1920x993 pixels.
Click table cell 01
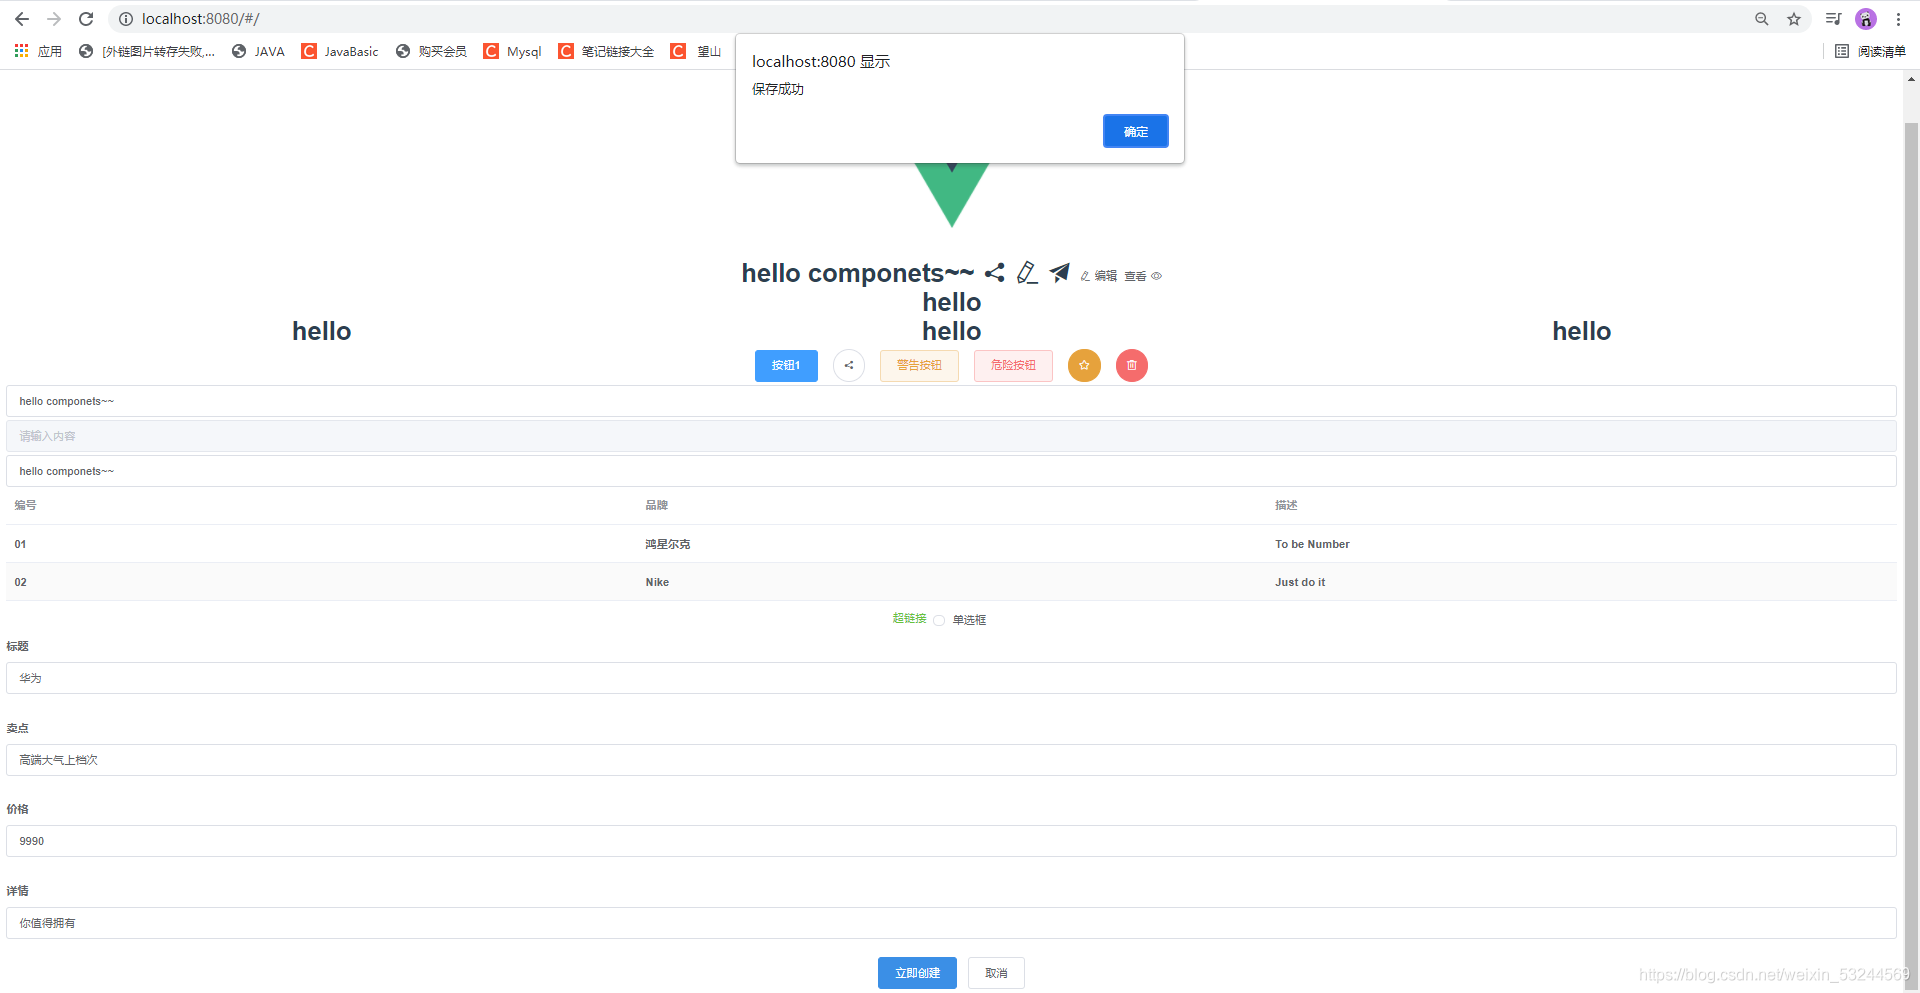pos(20,544)
